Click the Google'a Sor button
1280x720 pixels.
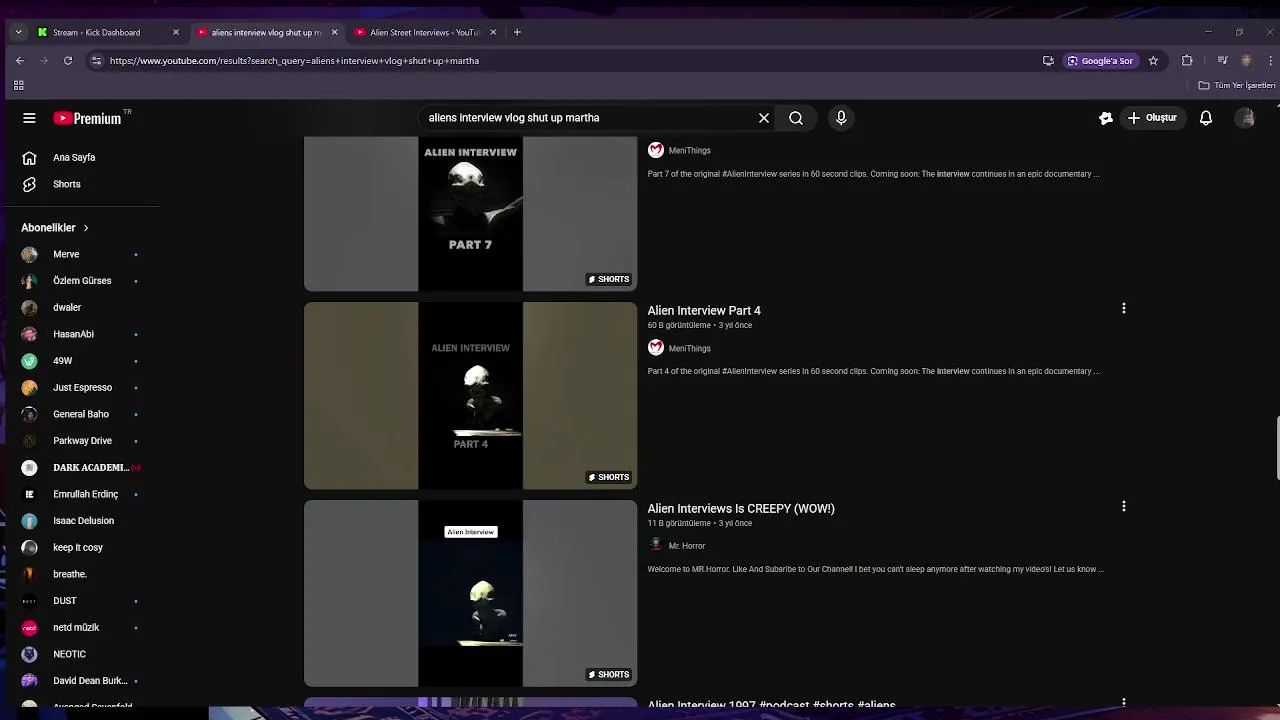[1100, 60]
